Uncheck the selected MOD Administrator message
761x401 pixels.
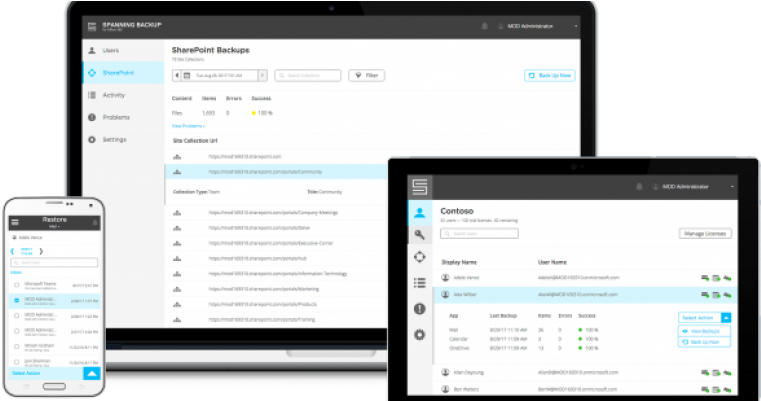tap(17, 301)
